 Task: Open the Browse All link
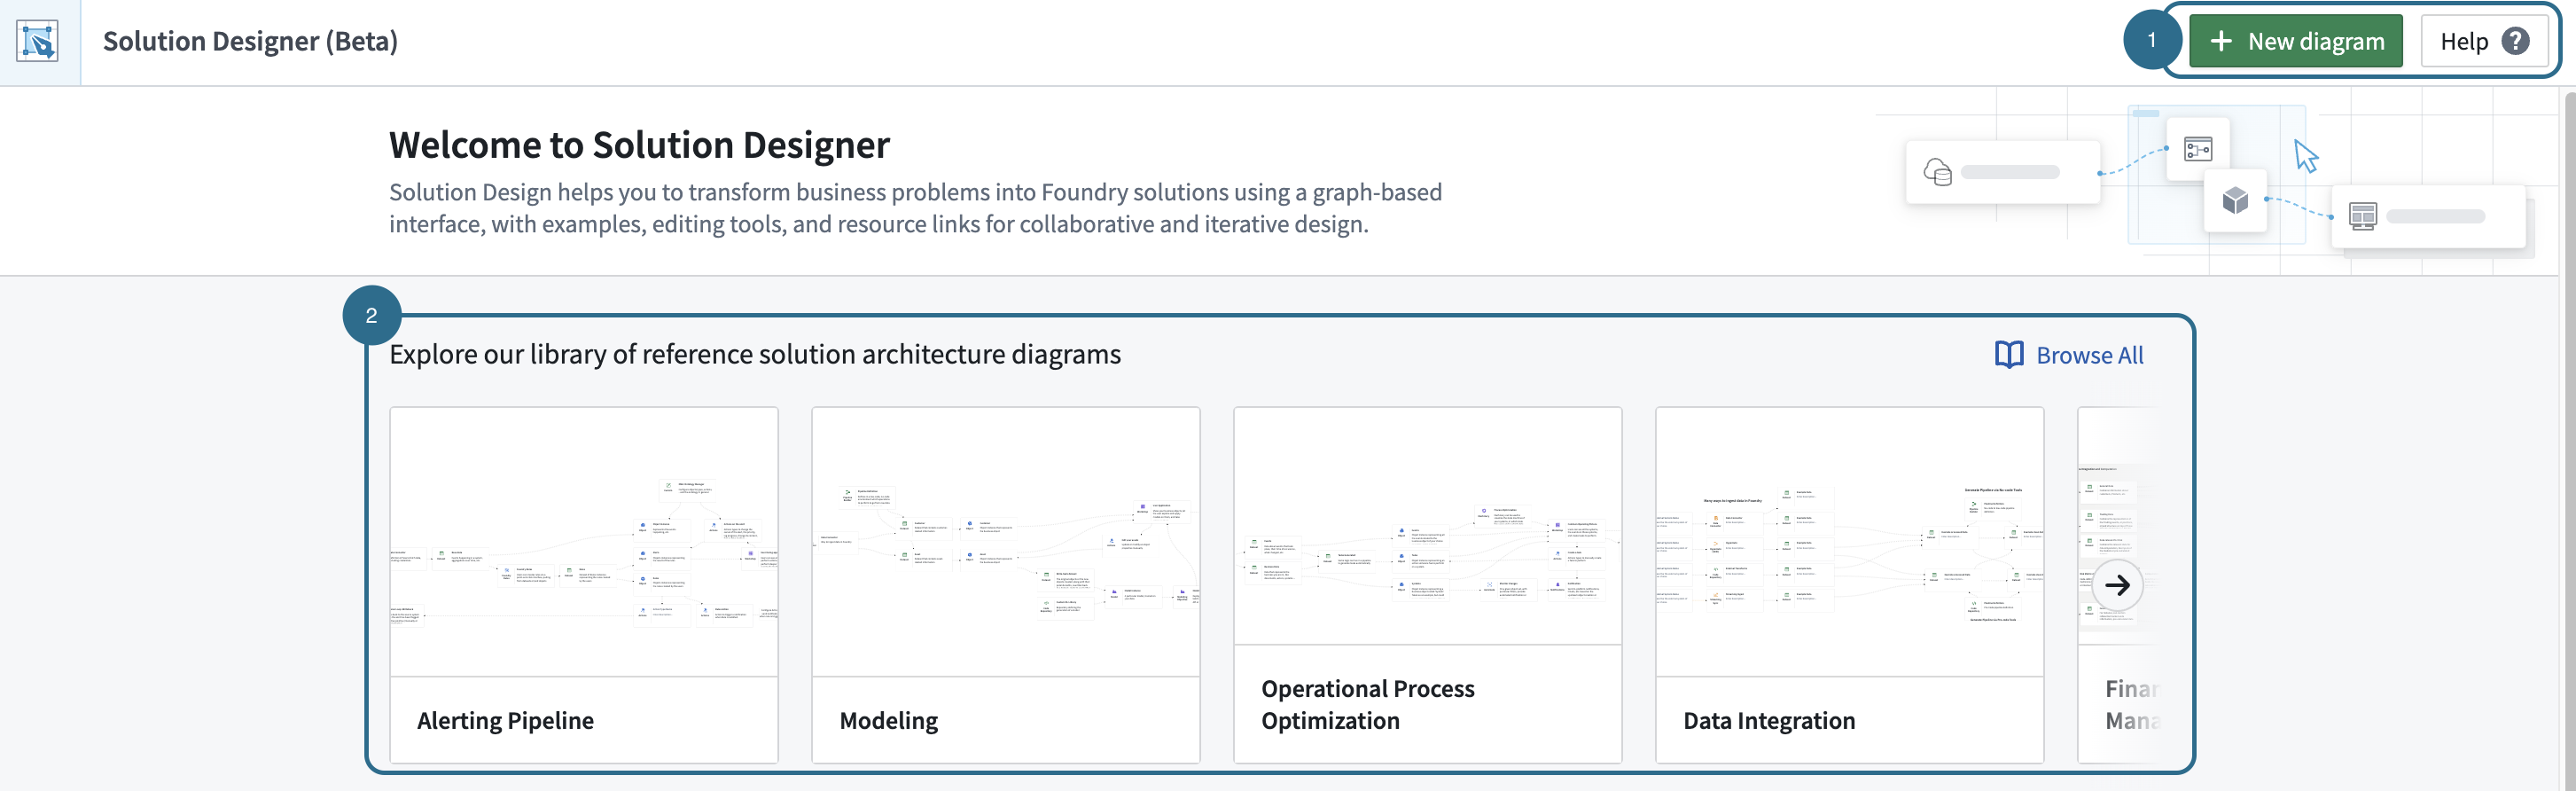tap(2069, 355)
